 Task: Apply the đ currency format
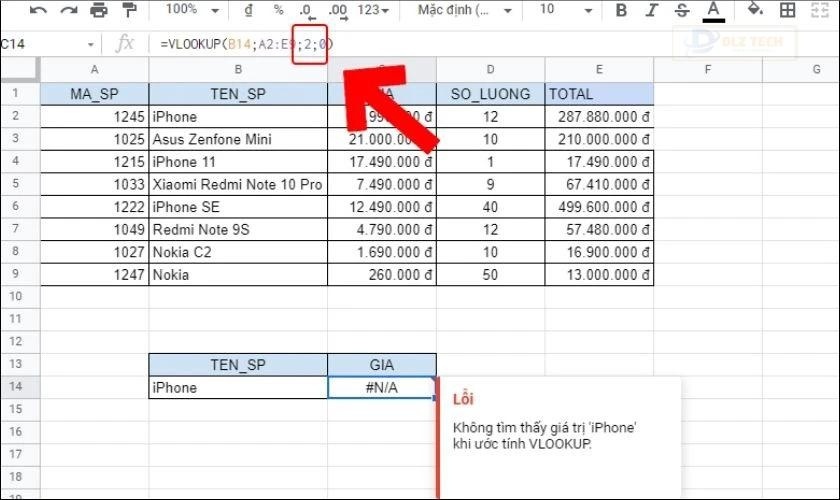[249, 10]
